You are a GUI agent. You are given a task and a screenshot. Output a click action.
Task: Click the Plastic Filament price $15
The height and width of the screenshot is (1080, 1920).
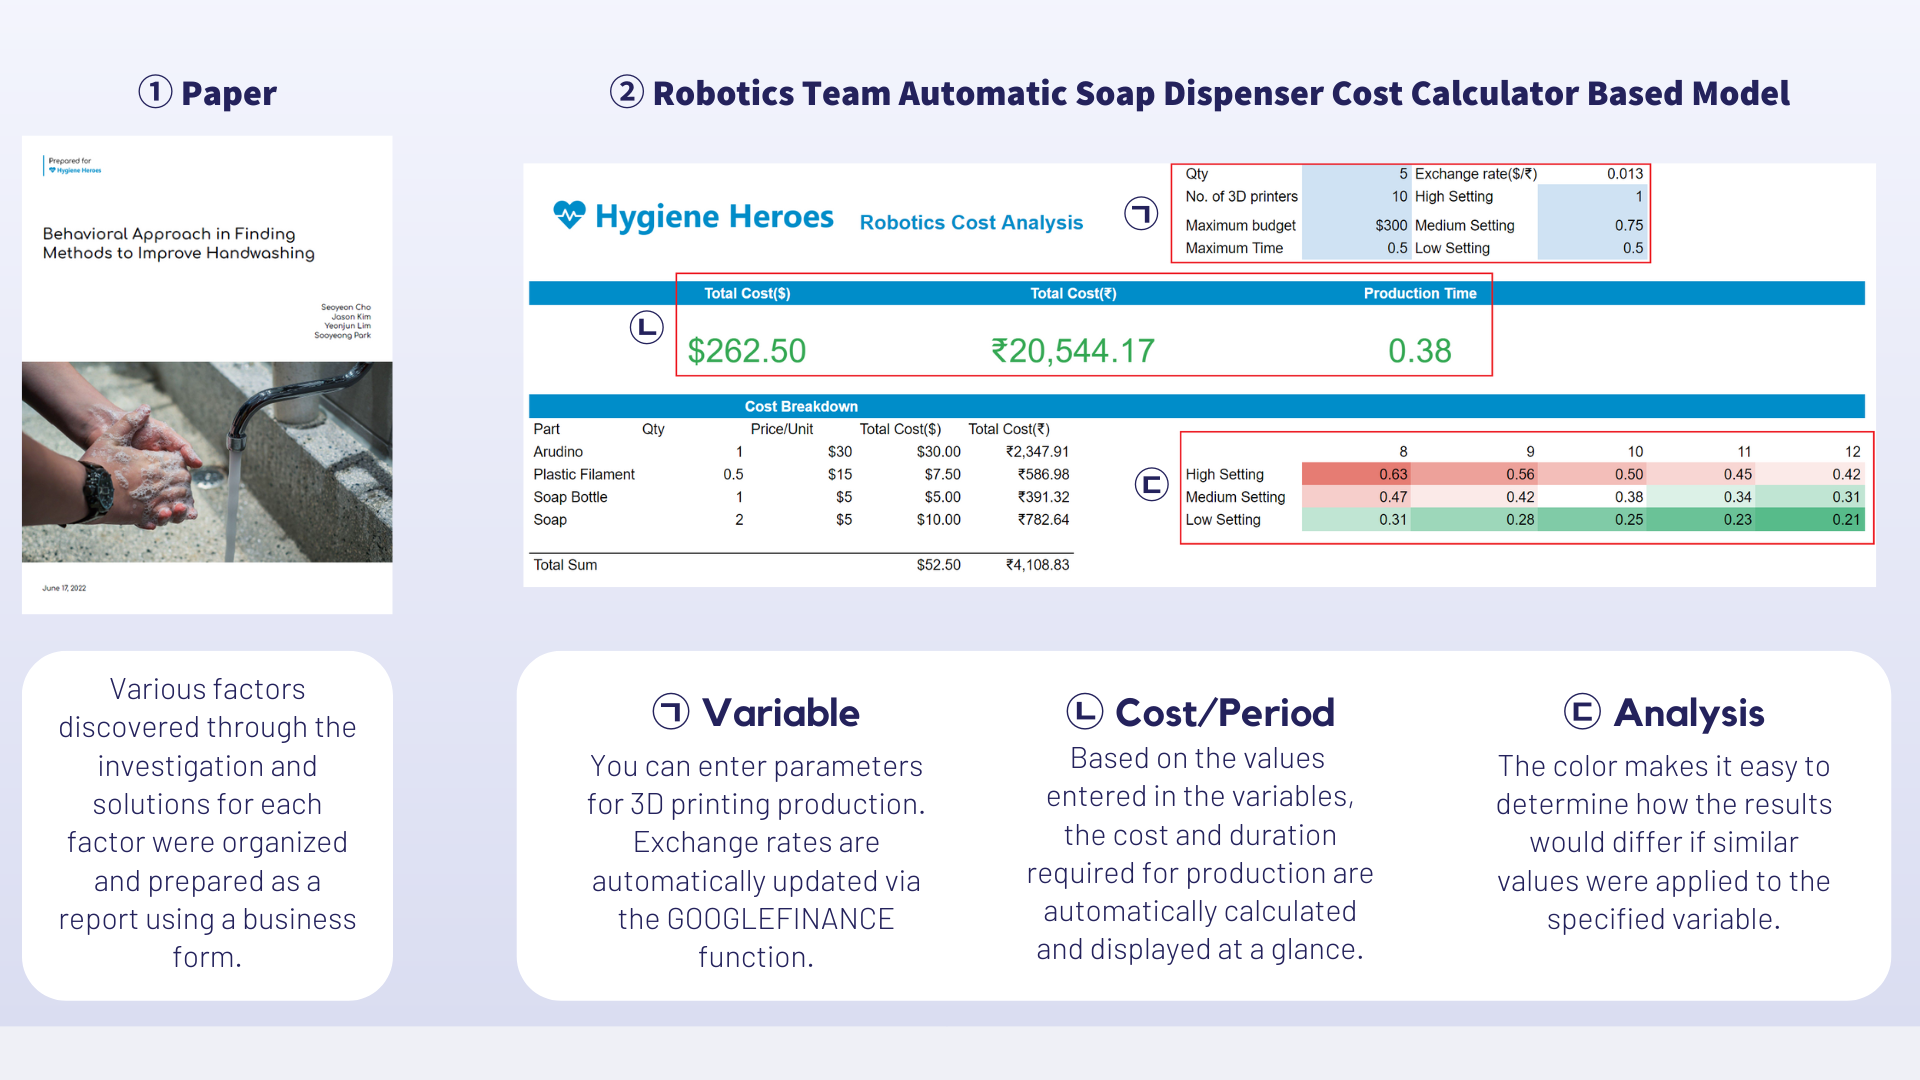coord(840,475)
